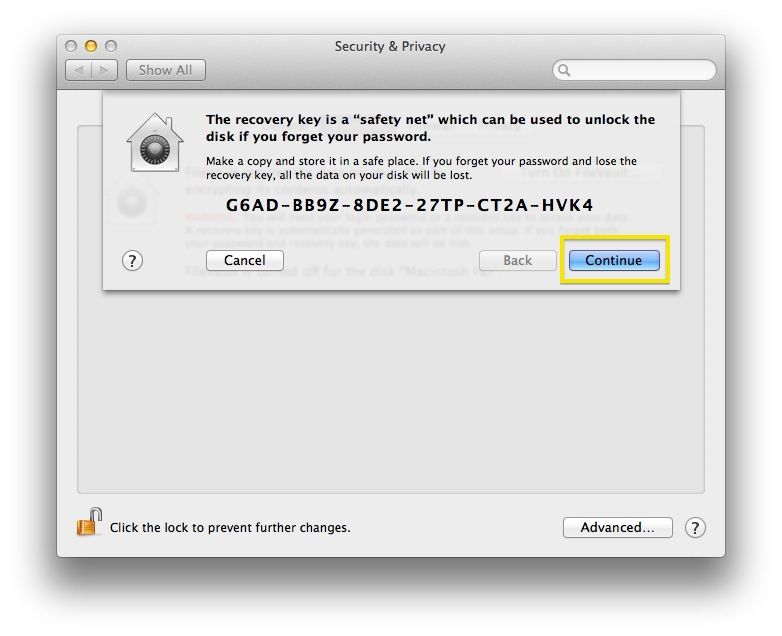Open help from the recovery key dialog
This screenshot has width=782, height=636.
coord(132,260)
